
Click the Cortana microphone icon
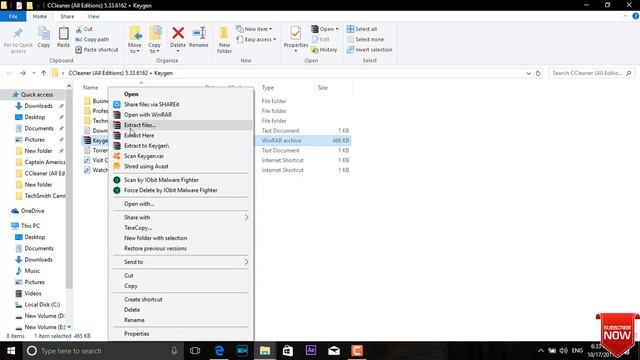[x=174, y=351]
